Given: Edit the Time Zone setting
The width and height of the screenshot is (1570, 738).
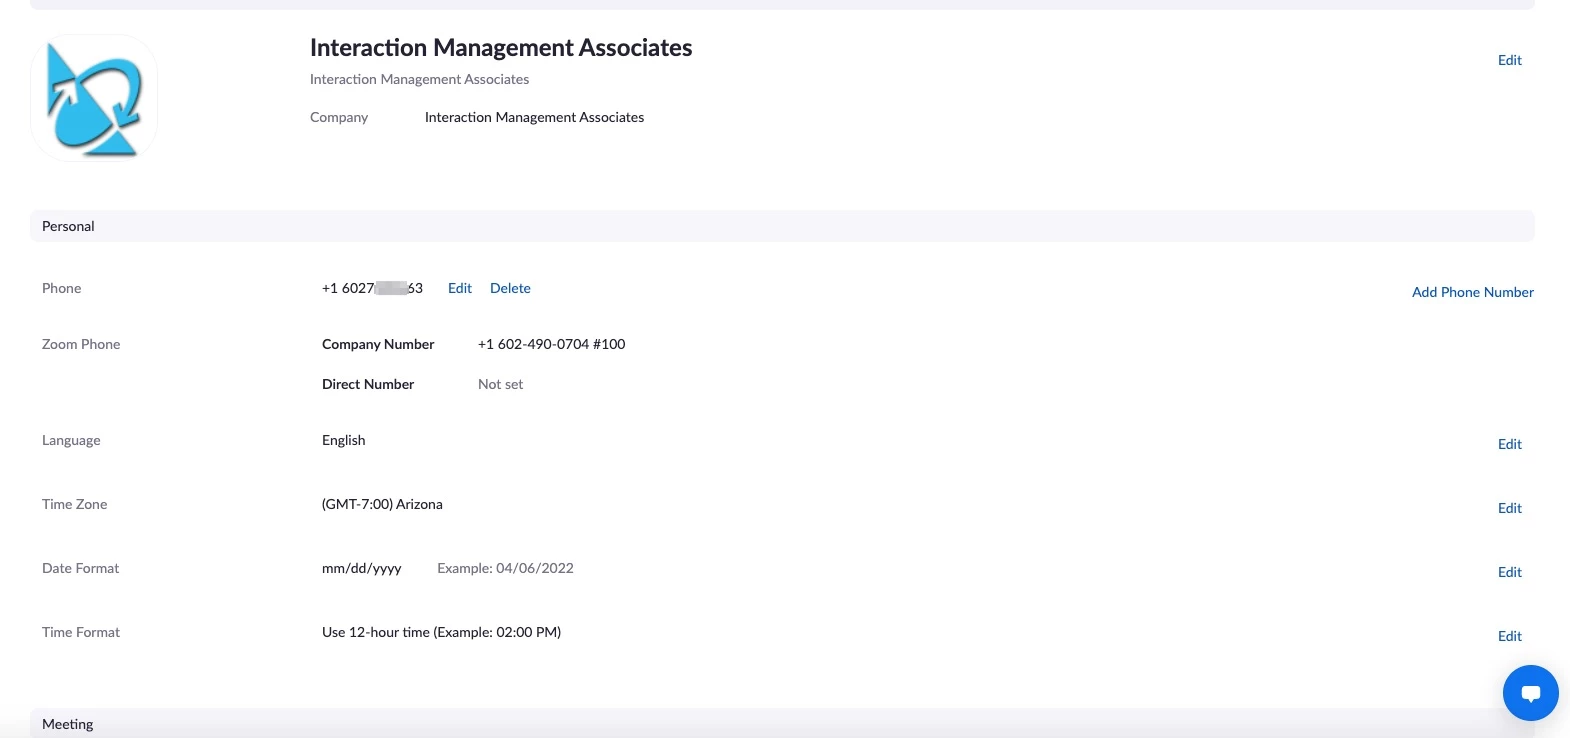Looking at the screenshot, I should pyautogui.click(x=1509, y=508).
